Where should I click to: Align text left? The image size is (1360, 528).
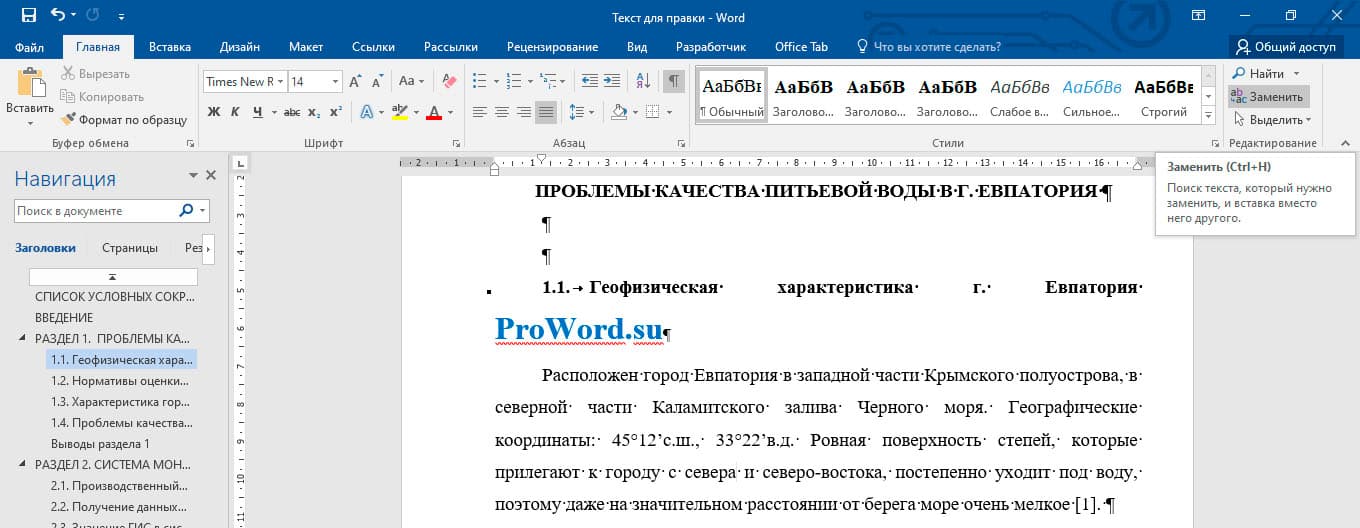(480, 112)
